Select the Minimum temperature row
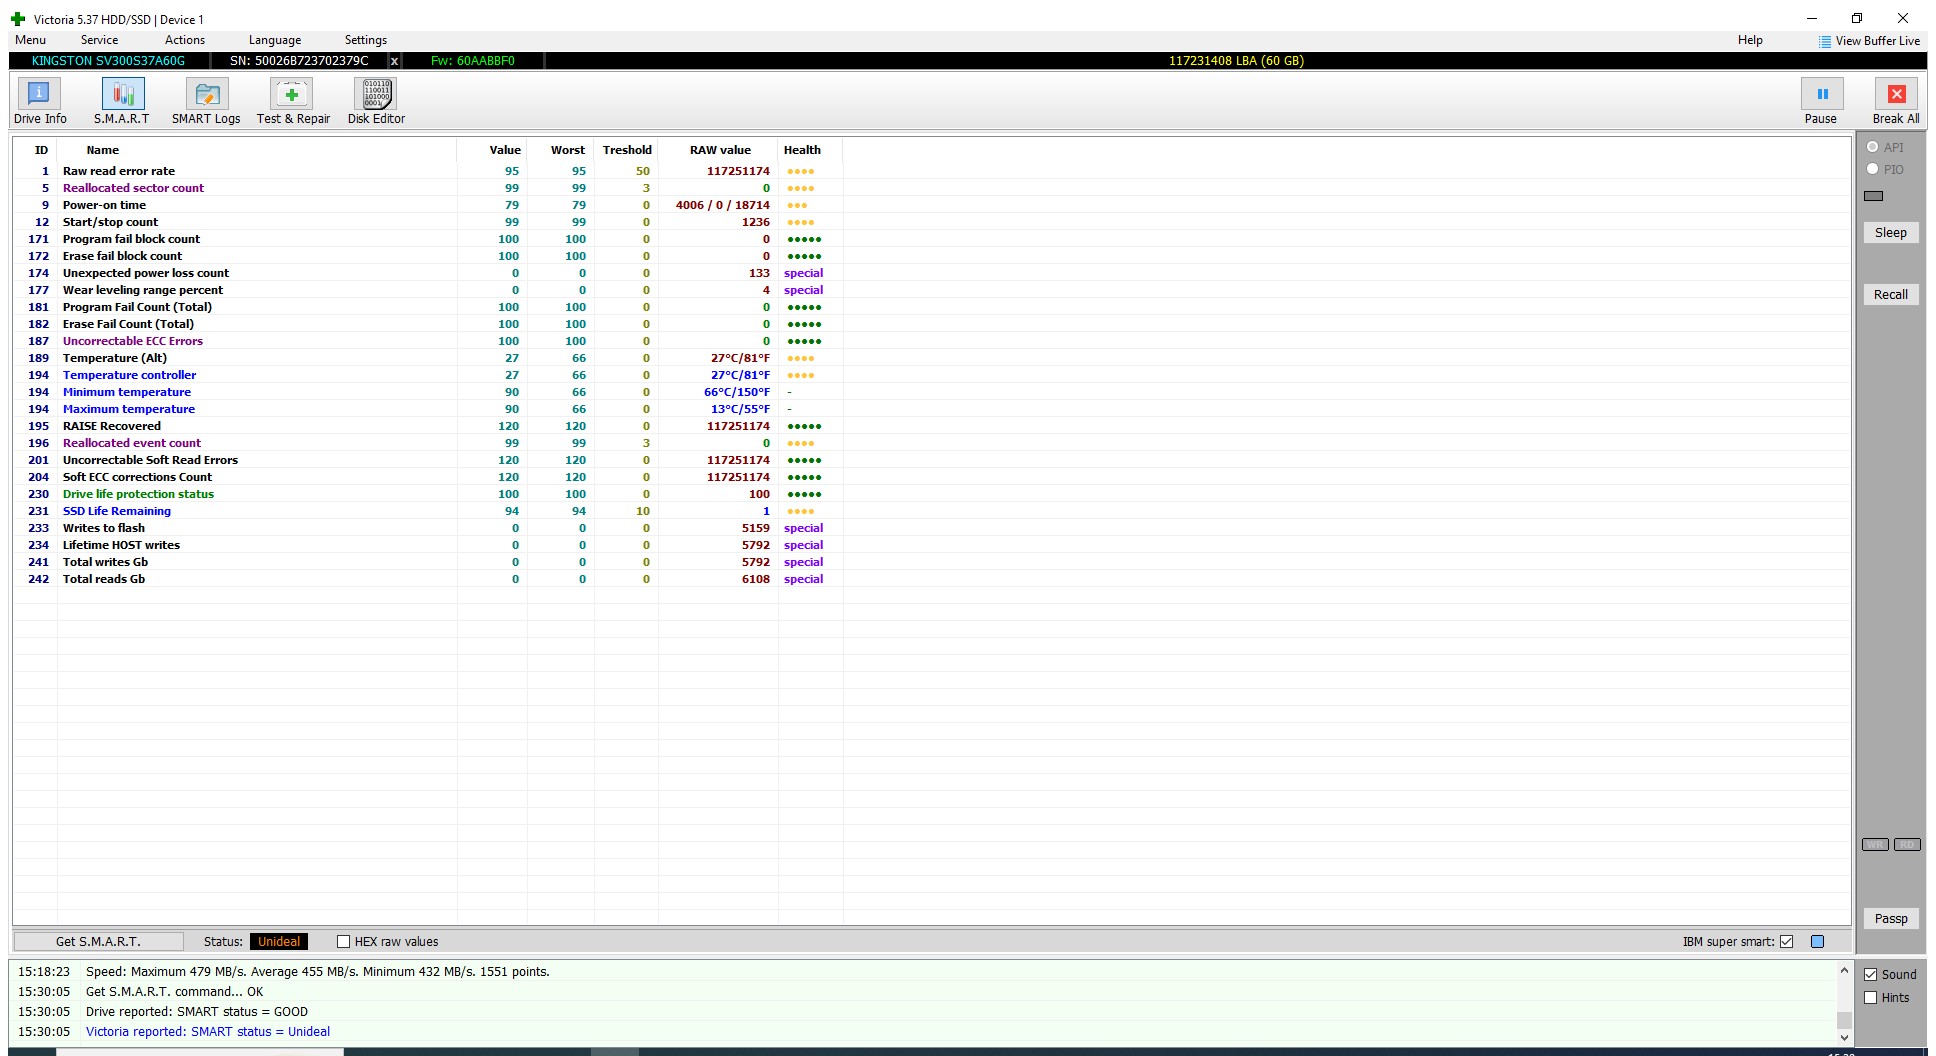The image size is (1936, 1056). pyautogui.click(x=428, y=392)
